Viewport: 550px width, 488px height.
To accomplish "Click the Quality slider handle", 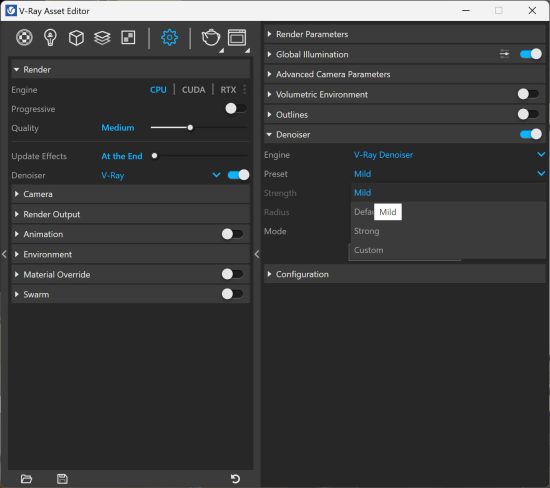I will pyautogui.click(x=190, y=127).
